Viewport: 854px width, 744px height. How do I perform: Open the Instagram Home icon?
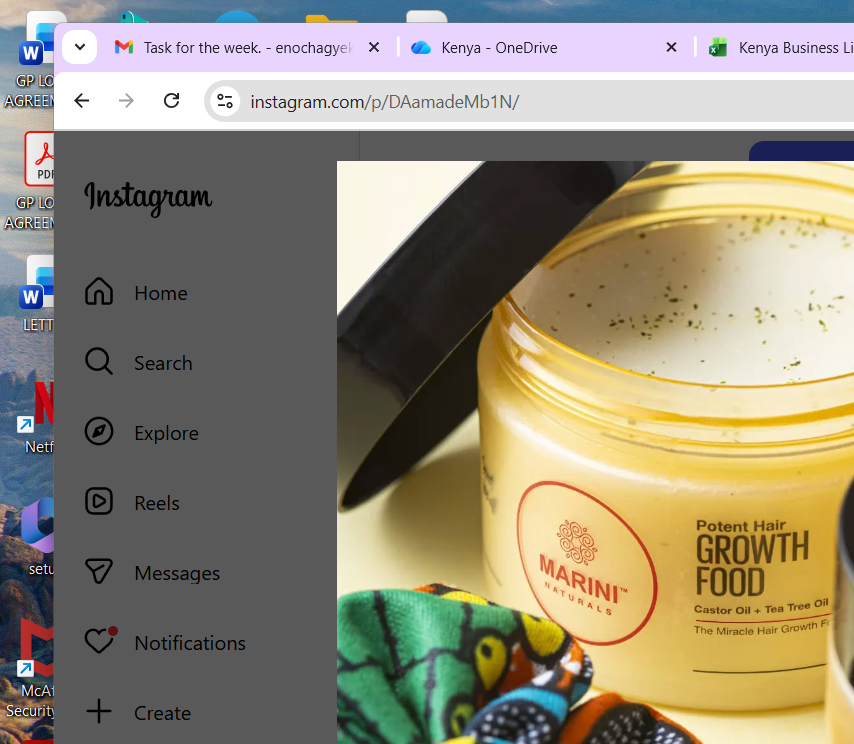(x=99, y=291)
